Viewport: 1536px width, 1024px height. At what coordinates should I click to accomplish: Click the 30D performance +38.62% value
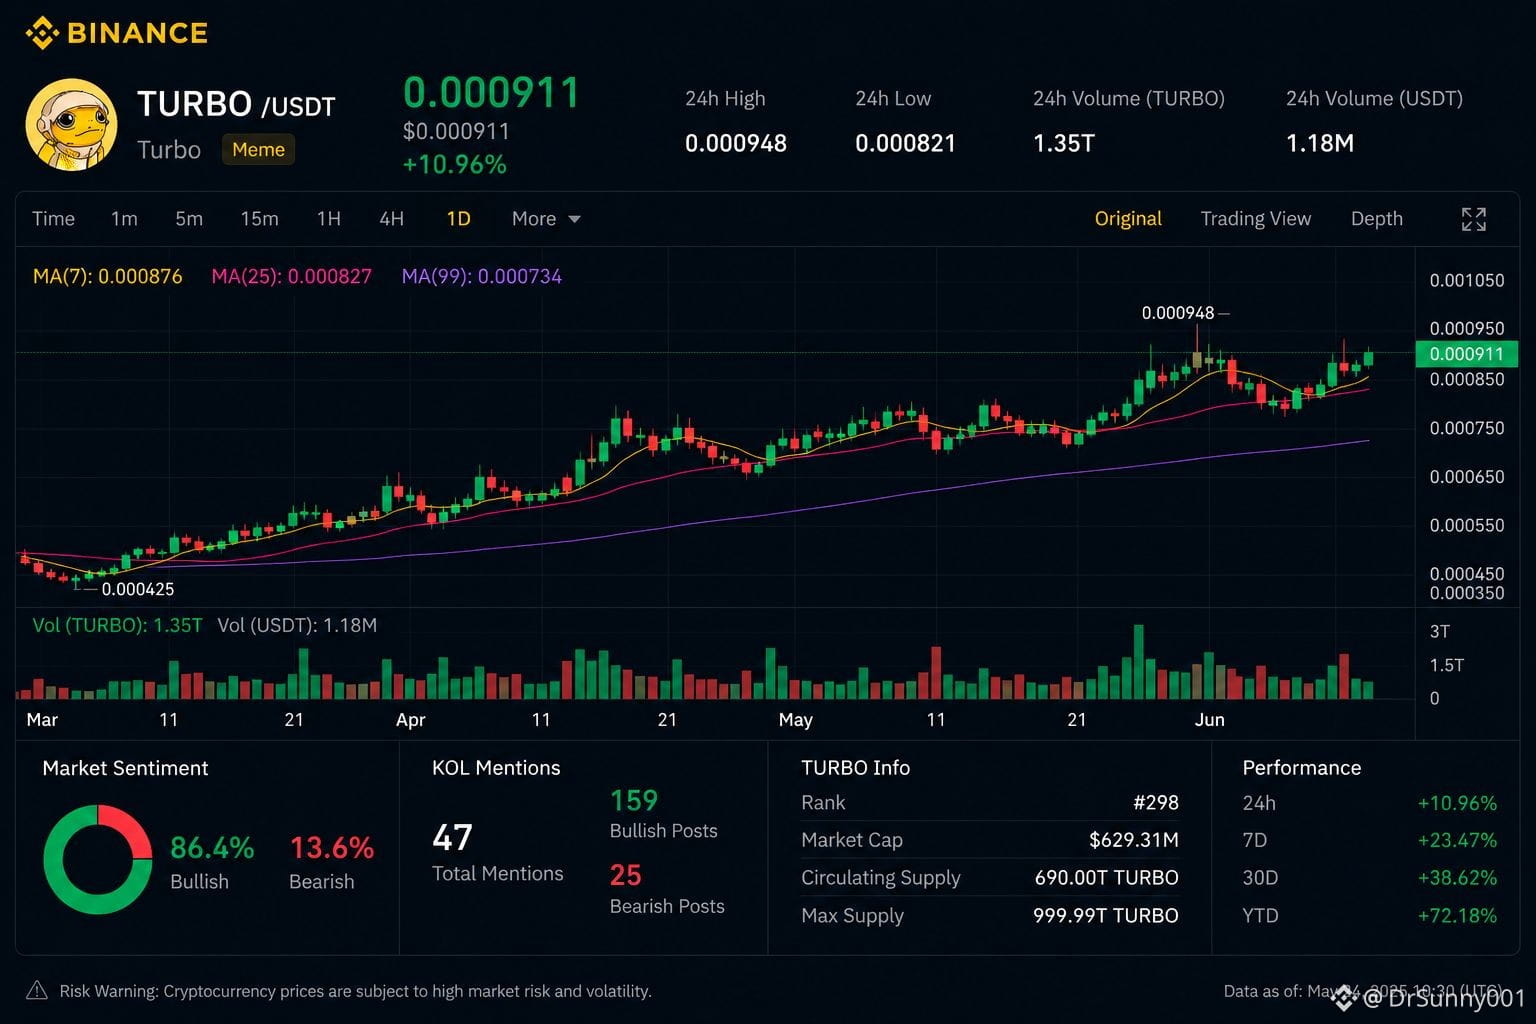point(1457,878)
